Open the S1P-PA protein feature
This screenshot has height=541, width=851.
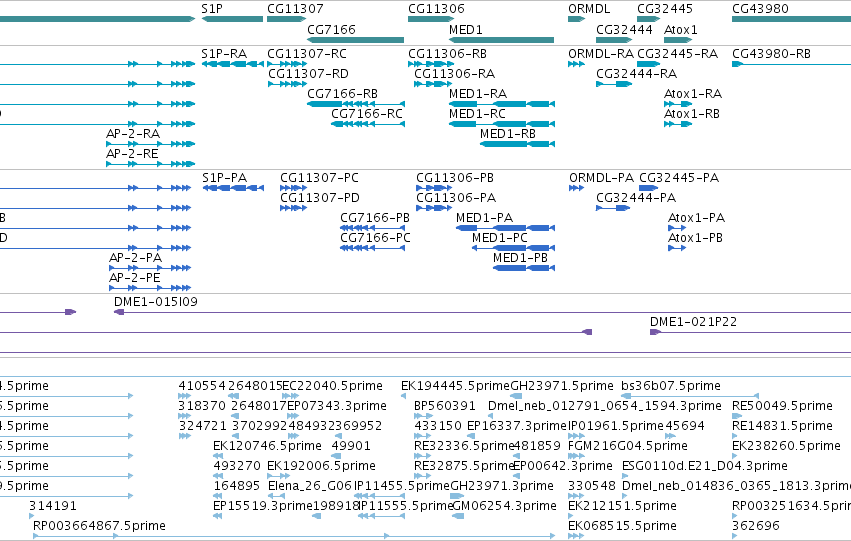pos(233,188)
